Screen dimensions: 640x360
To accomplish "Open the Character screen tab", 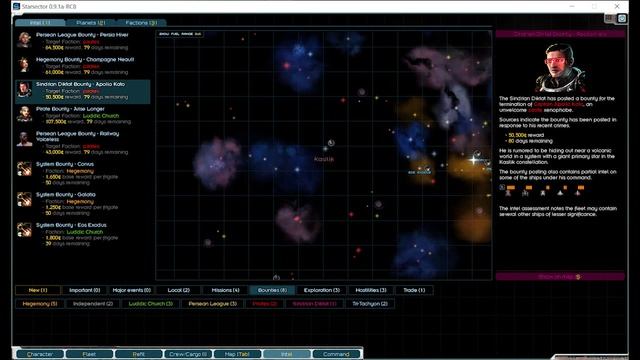I will 40,354.
